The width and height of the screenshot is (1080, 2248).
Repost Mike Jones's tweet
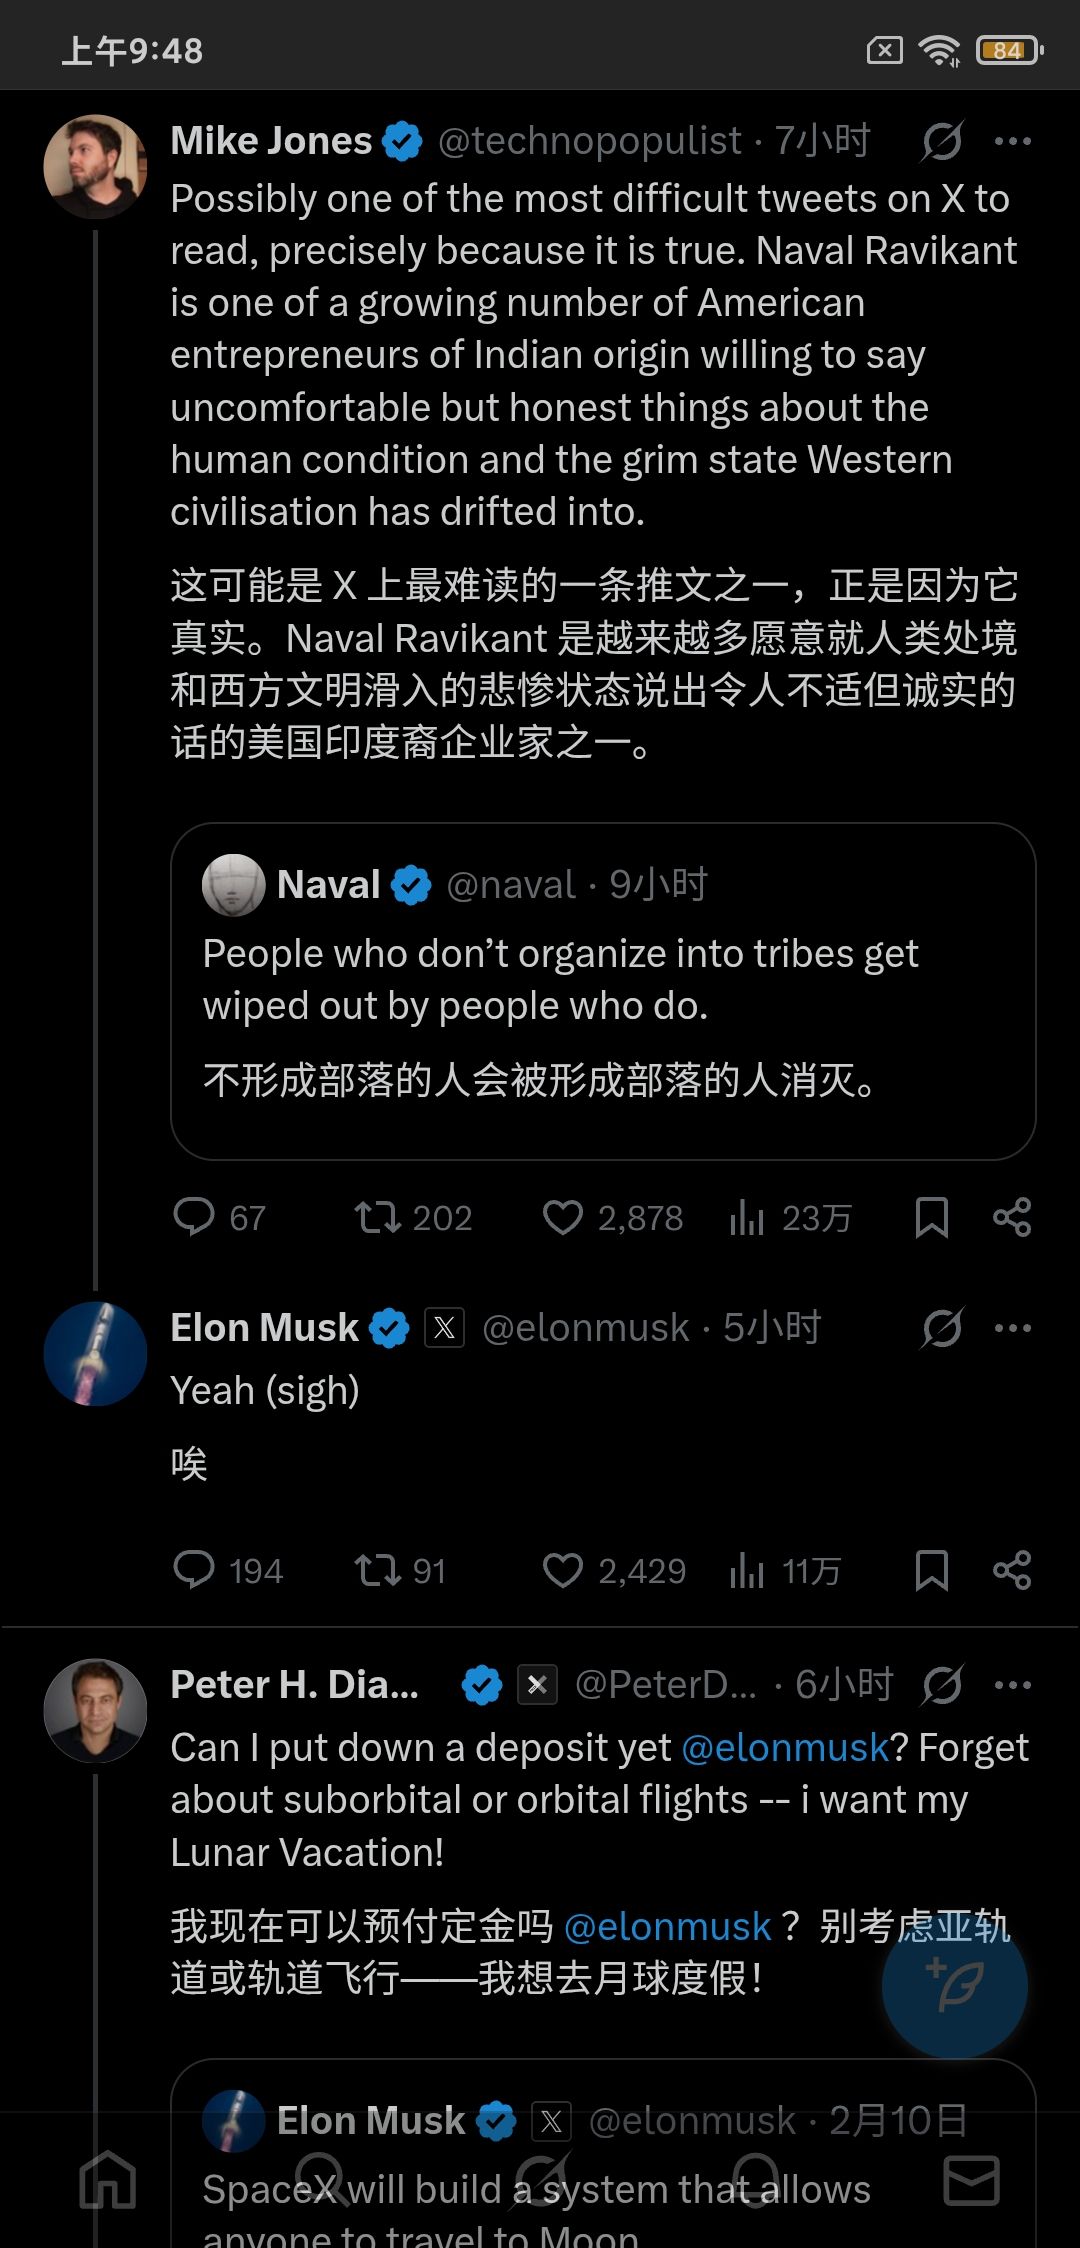click(378, 1217)
